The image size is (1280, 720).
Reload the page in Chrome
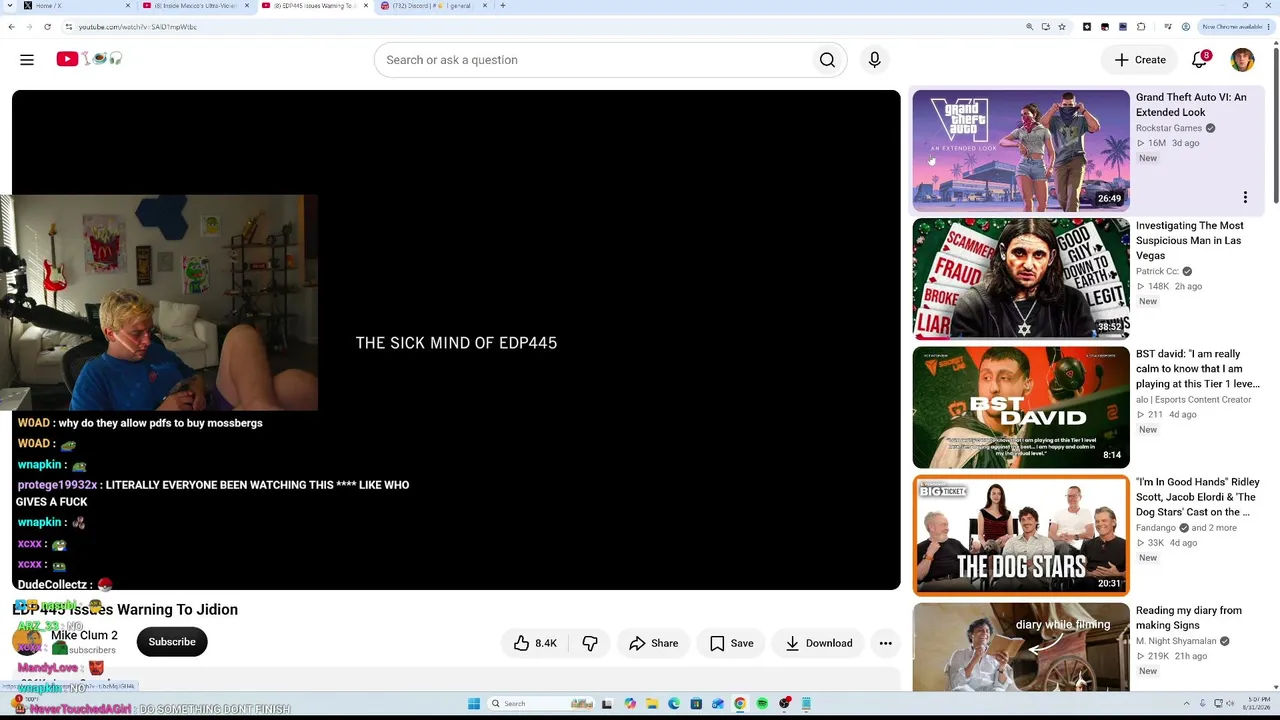point(47,27)
